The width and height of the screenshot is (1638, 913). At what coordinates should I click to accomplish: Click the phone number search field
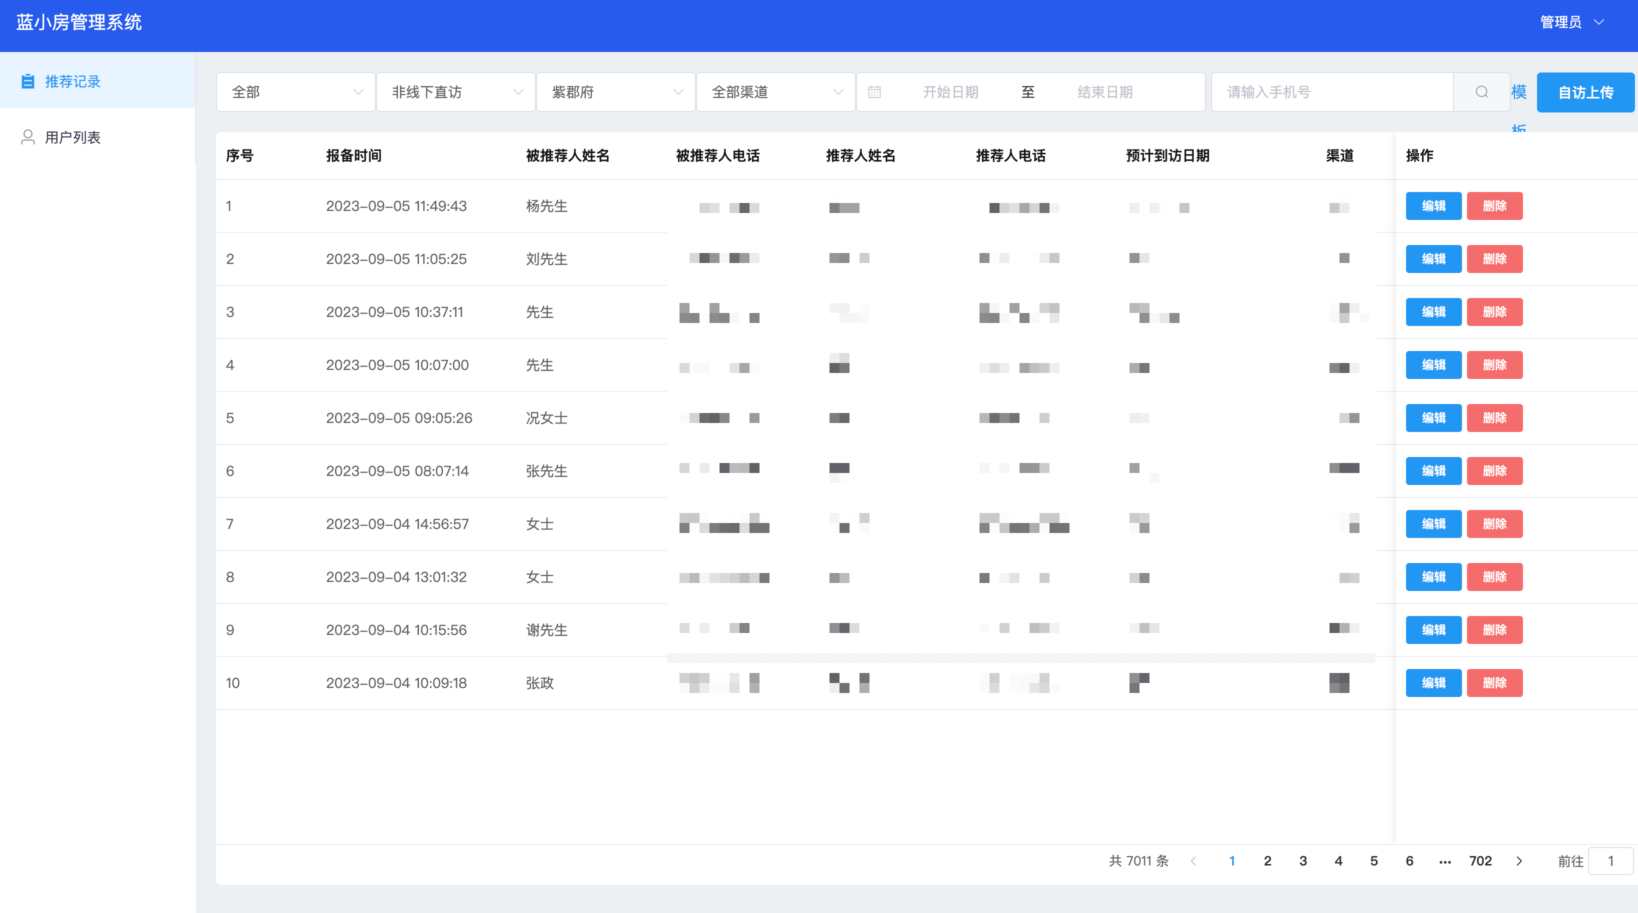1332,92
